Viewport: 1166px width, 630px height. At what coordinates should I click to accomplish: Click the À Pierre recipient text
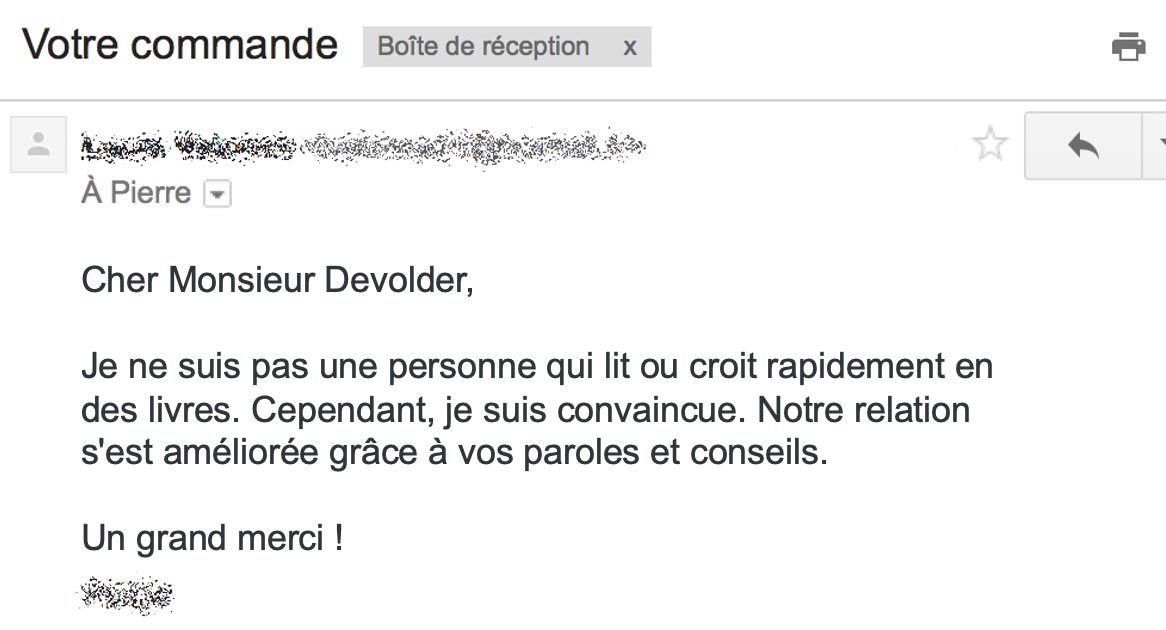[x=136, y=193]
